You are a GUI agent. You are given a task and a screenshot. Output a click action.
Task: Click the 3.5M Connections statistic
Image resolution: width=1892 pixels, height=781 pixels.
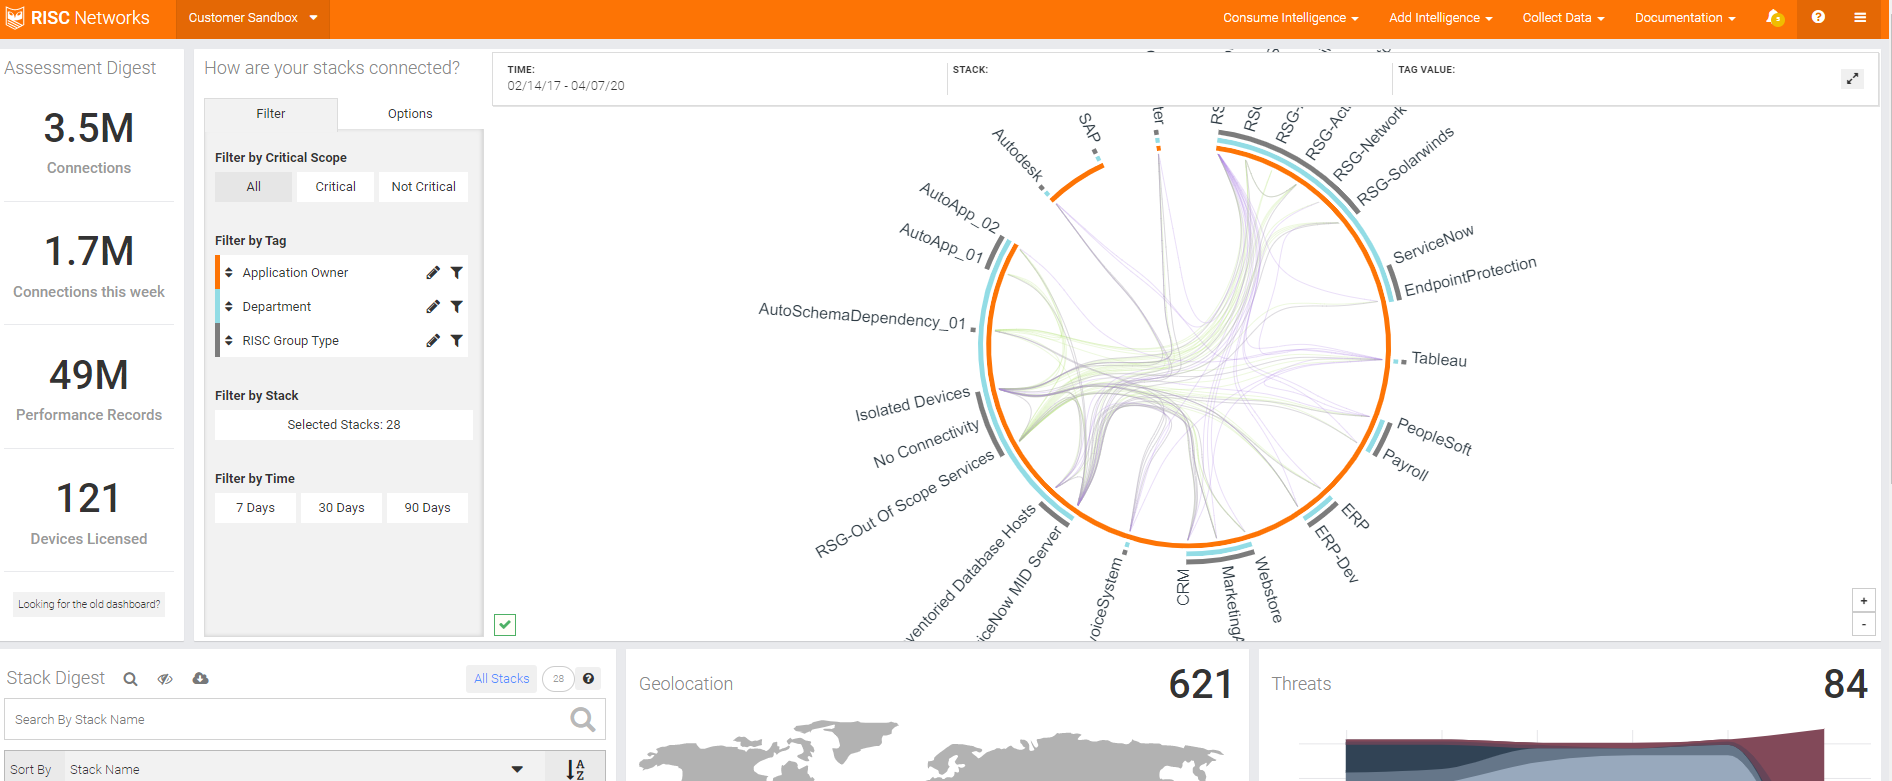pos(89,142)
